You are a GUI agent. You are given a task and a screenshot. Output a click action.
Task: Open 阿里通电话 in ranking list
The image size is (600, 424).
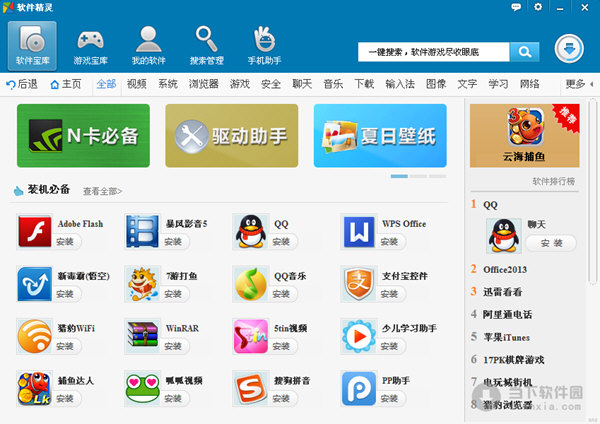coord(507,315)
